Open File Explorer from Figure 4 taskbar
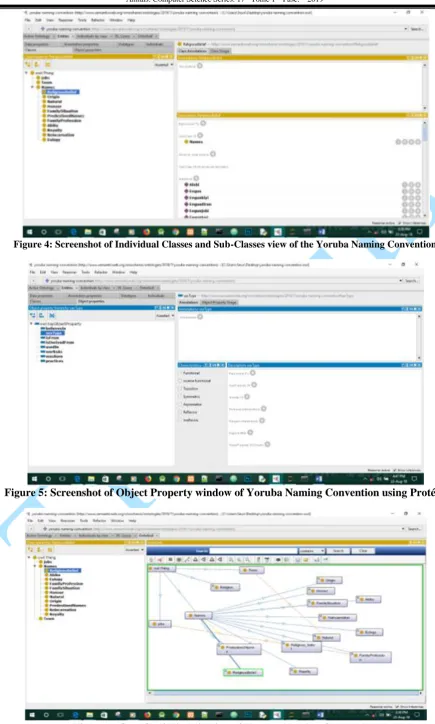 (x=88, y=232)
